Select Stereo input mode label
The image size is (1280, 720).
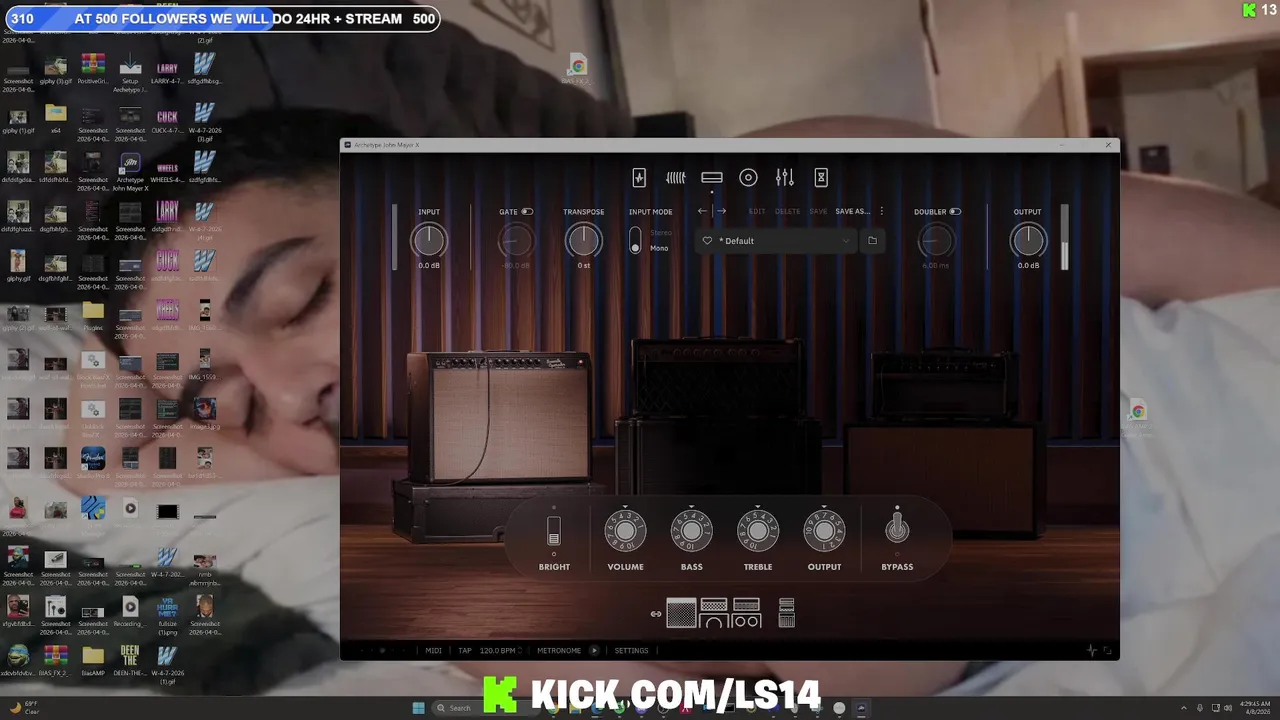pos(661,233)
